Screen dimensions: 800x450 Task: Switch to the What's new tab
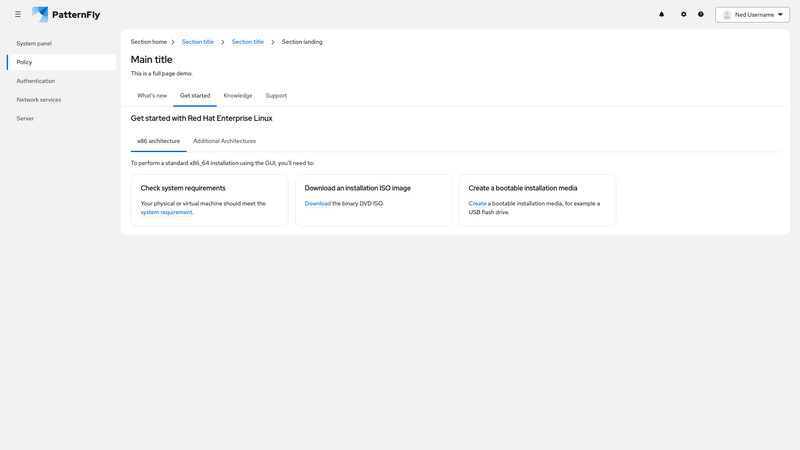click(x=152, y=95)
